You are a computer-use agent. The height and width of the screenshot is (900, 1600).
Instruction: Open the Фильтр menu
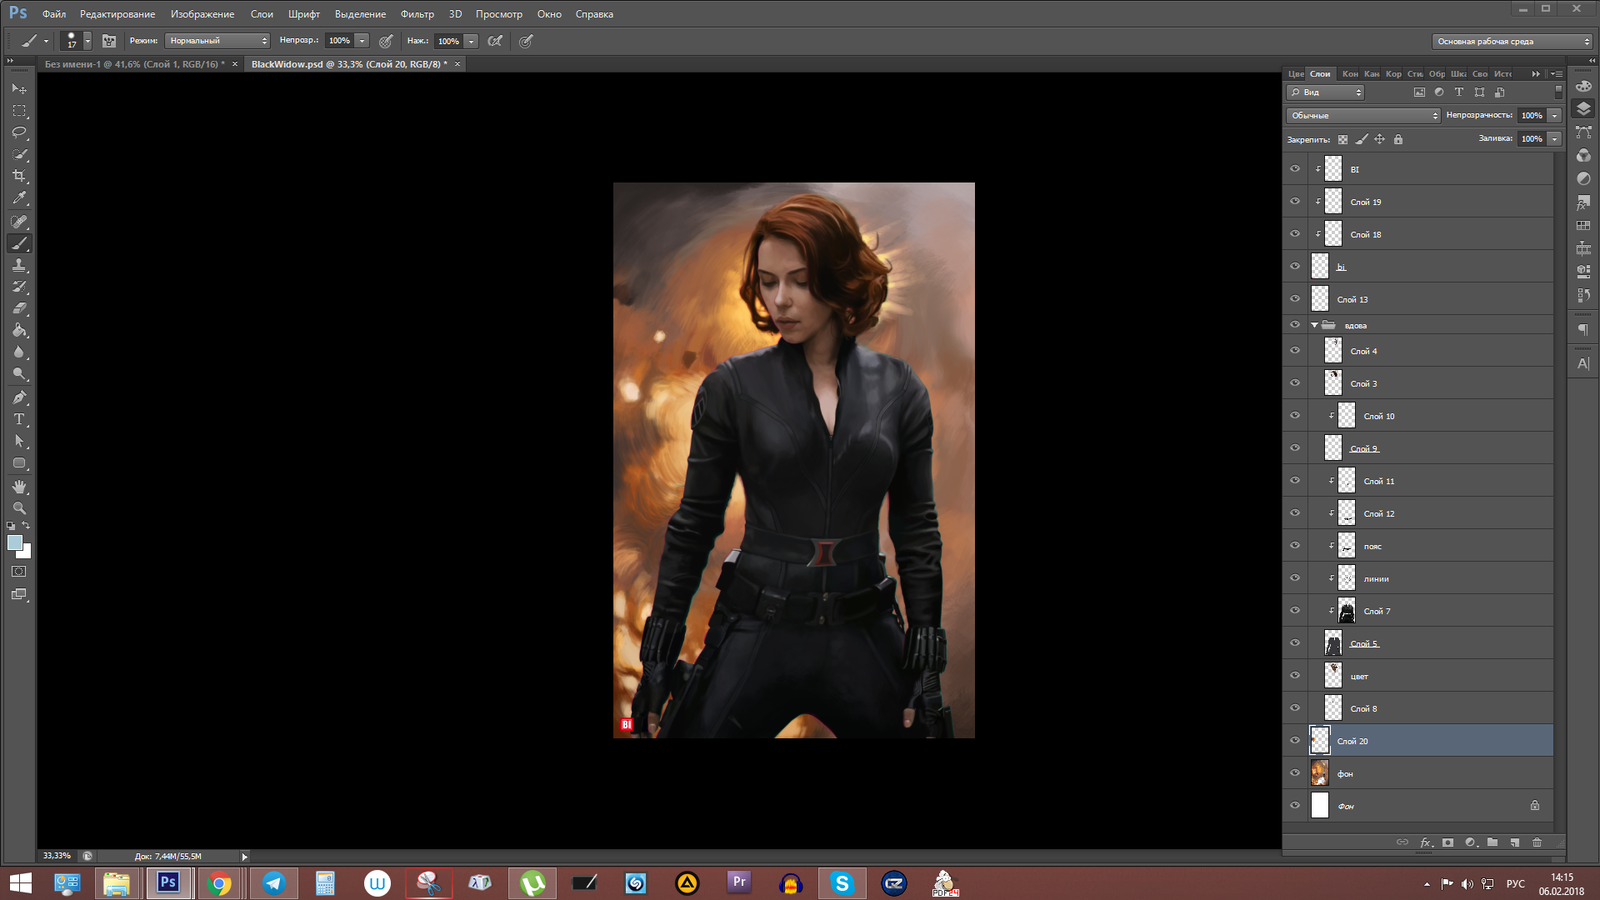417,14
